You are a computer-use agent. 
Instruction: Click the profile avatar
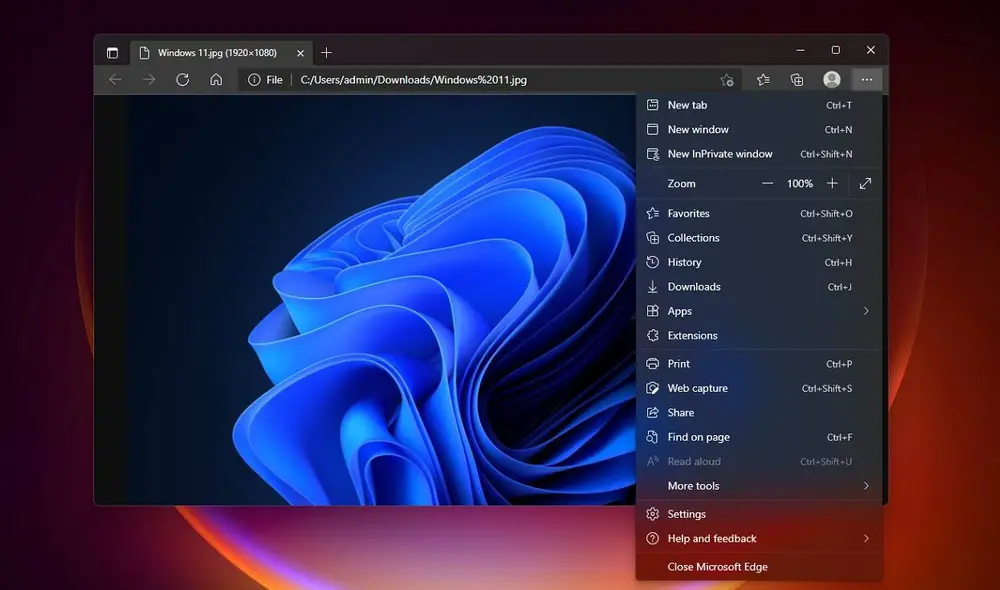[x=832, y=79]
